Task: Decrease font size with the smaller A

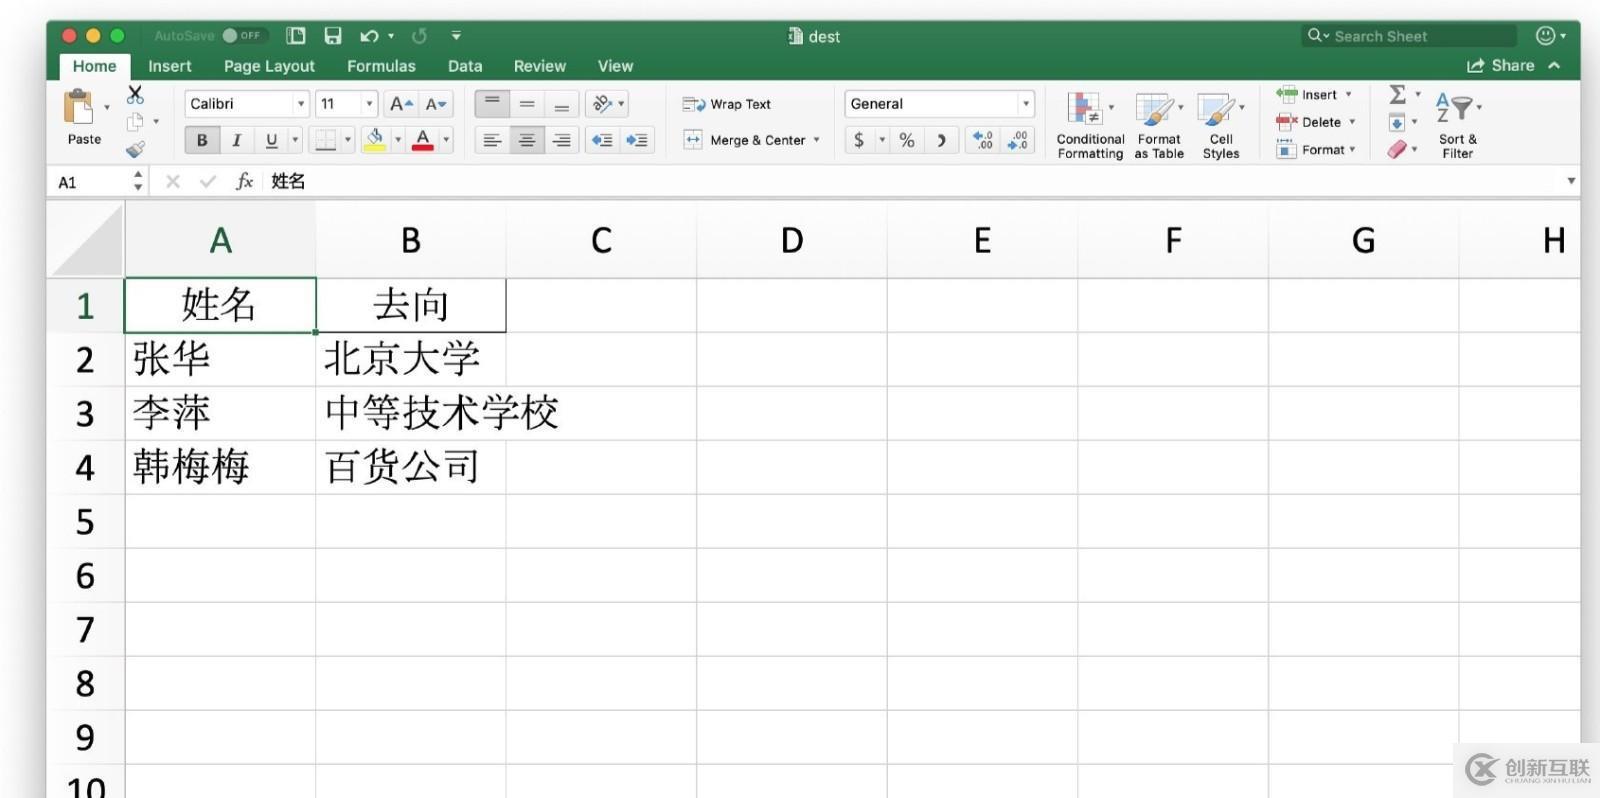Action: pyautogui.click(x=436, y=104)
